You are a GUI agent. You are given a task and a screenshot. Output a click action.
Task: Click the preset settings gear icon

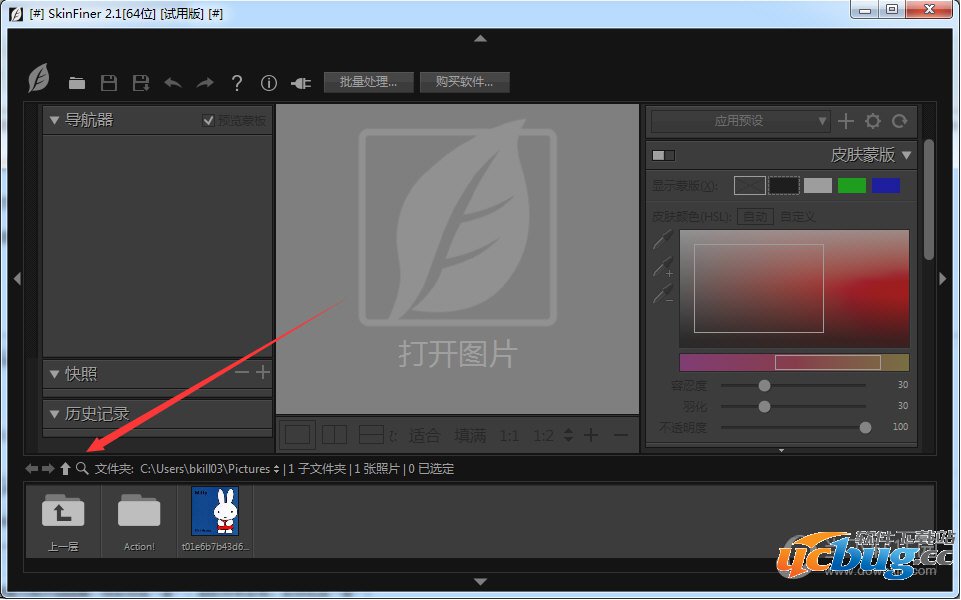pos(873,121)
